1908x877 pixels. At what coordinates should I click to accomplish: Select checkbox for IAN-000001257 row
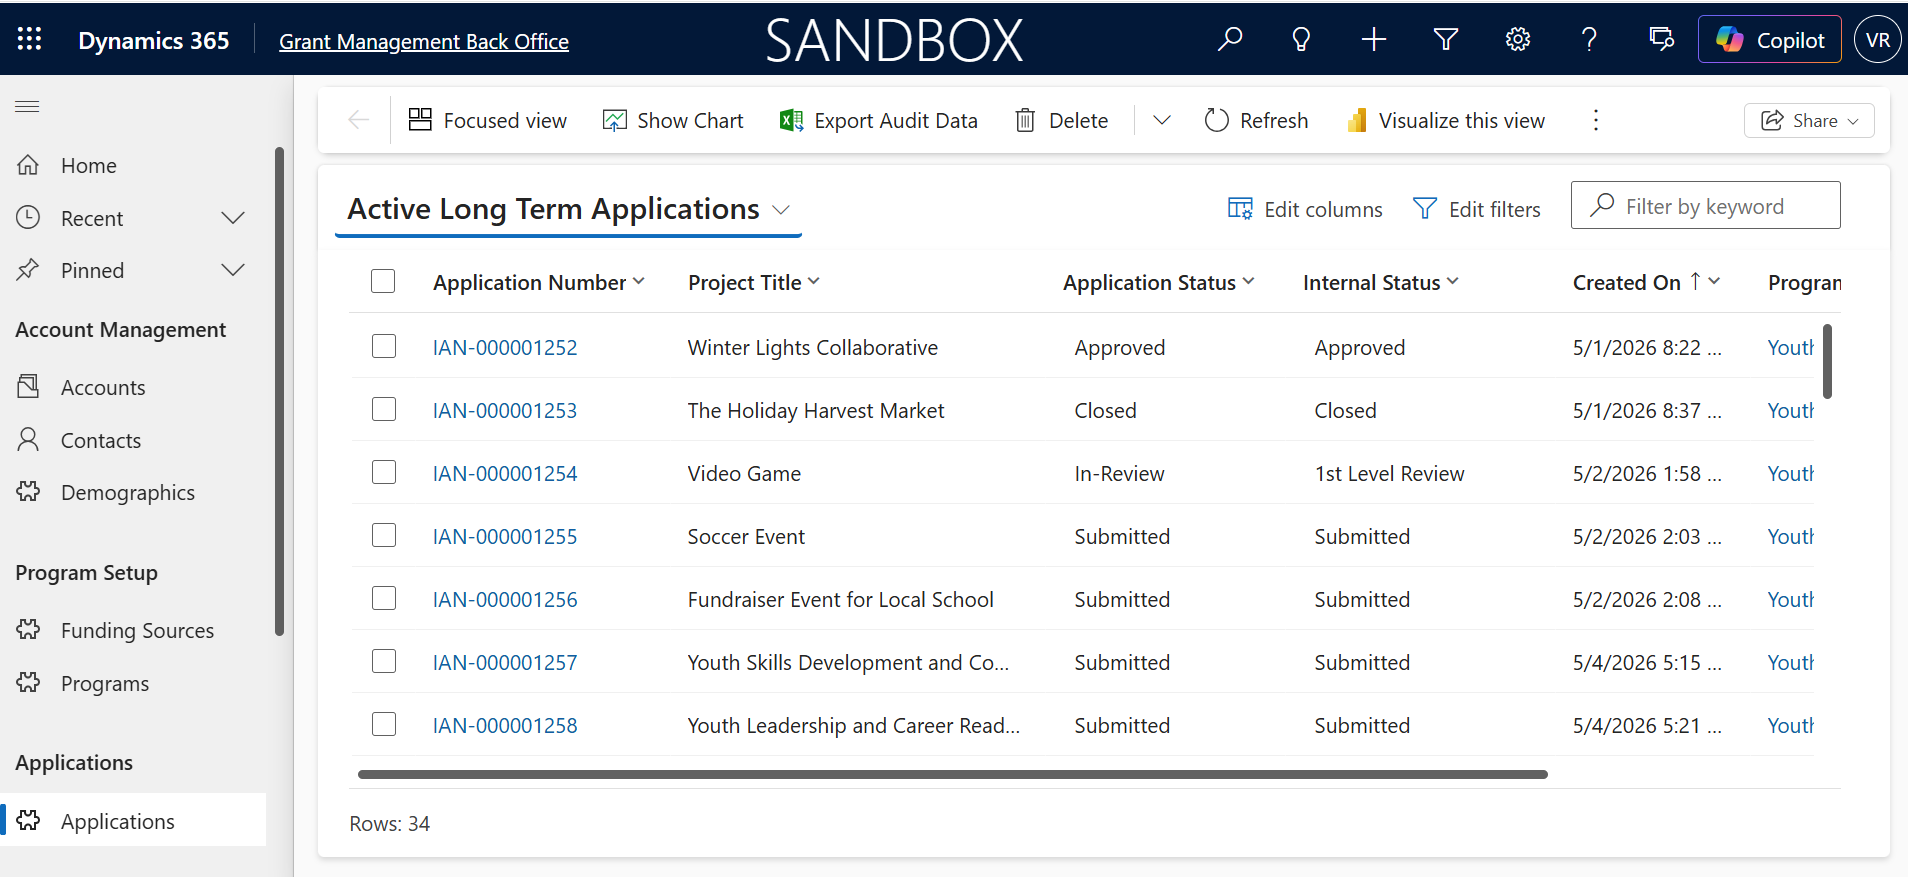(x=384, y=661)
